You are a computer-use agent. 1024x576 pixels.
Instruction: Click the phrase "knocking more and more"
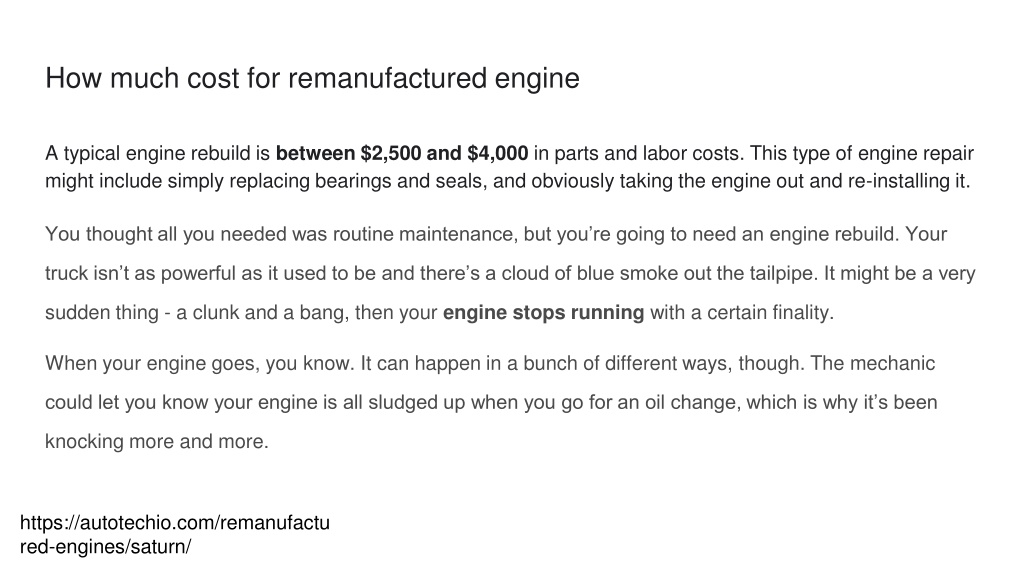click(157, 441)
